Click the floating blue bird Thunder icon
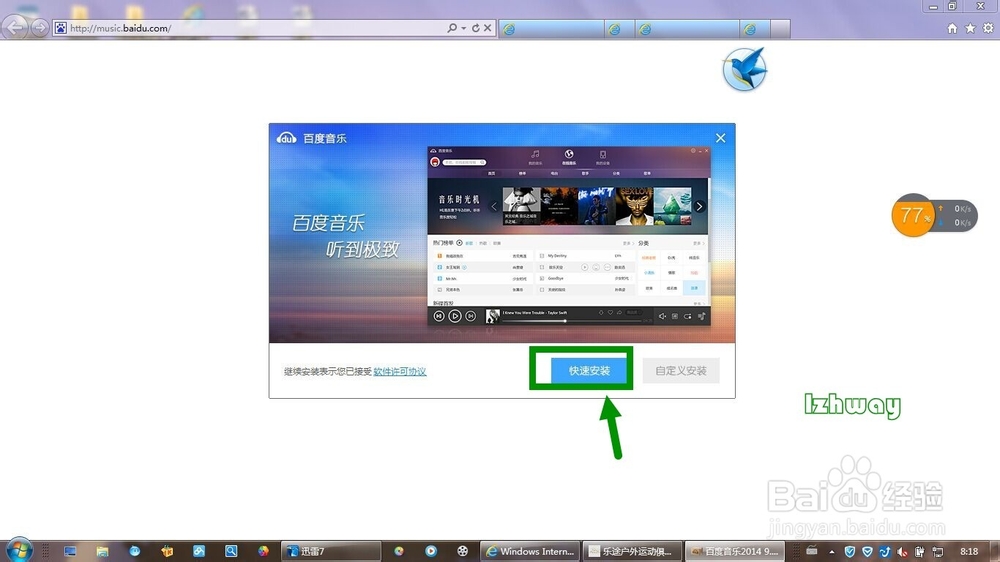The image size is (1000, 562). pos(744,69)
